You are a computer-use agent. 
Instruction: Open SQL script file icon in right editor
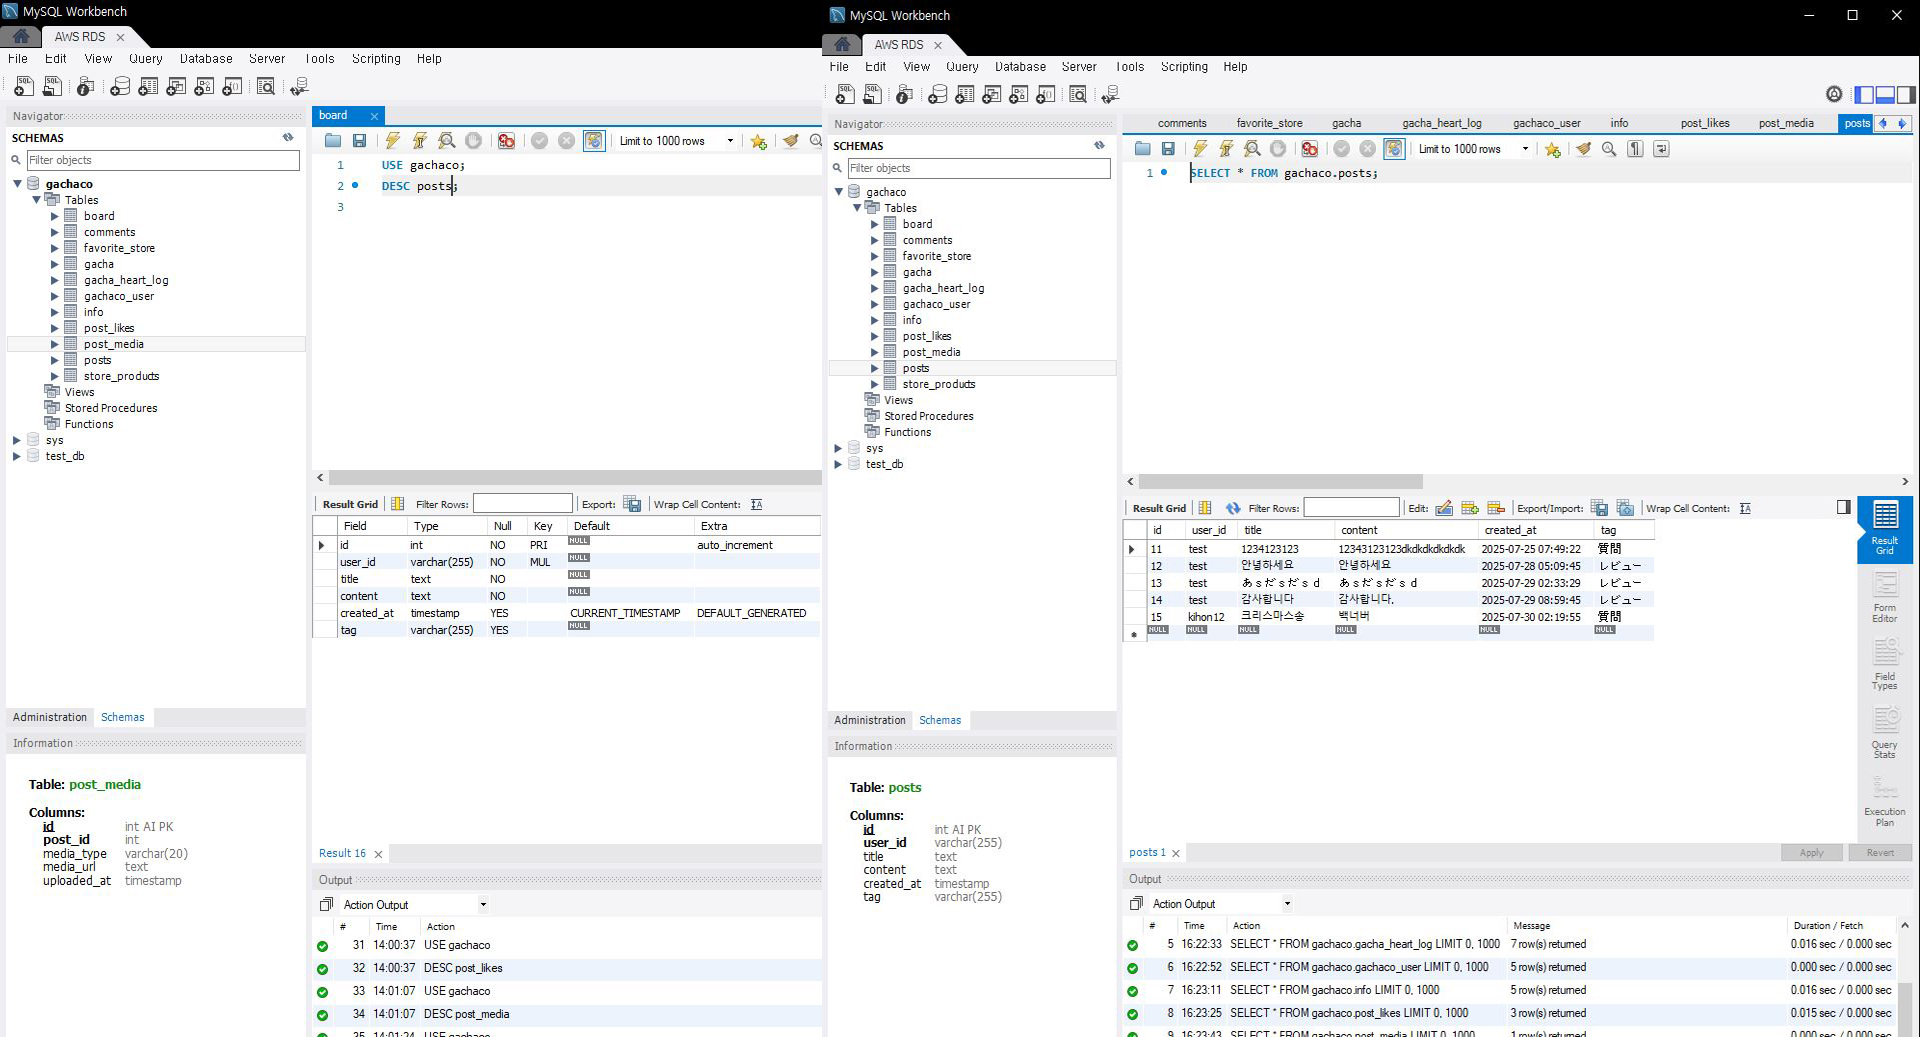click(1142, 149)
